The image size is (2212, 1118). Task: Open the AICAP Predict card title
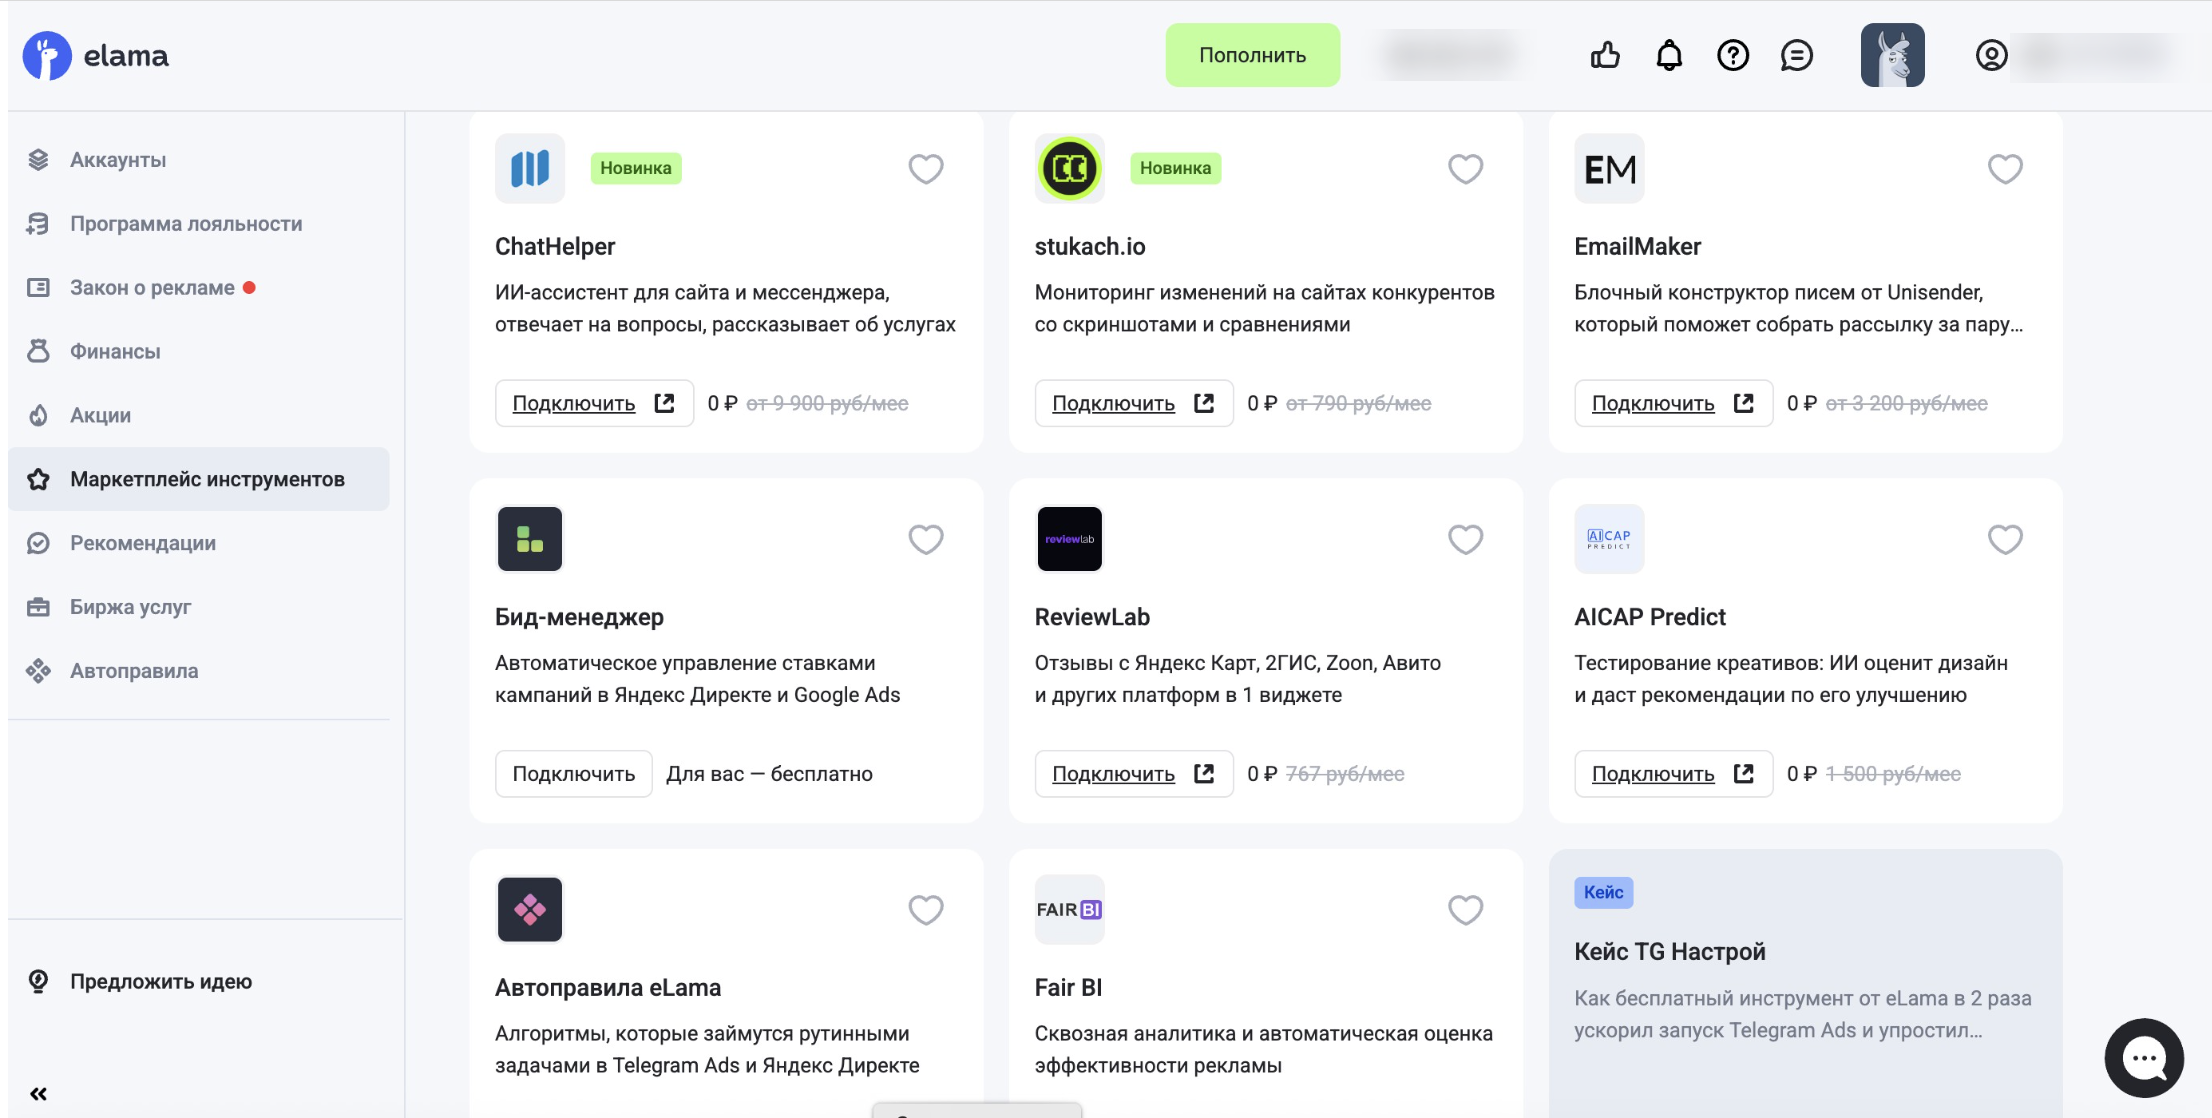coord(1650,617)
